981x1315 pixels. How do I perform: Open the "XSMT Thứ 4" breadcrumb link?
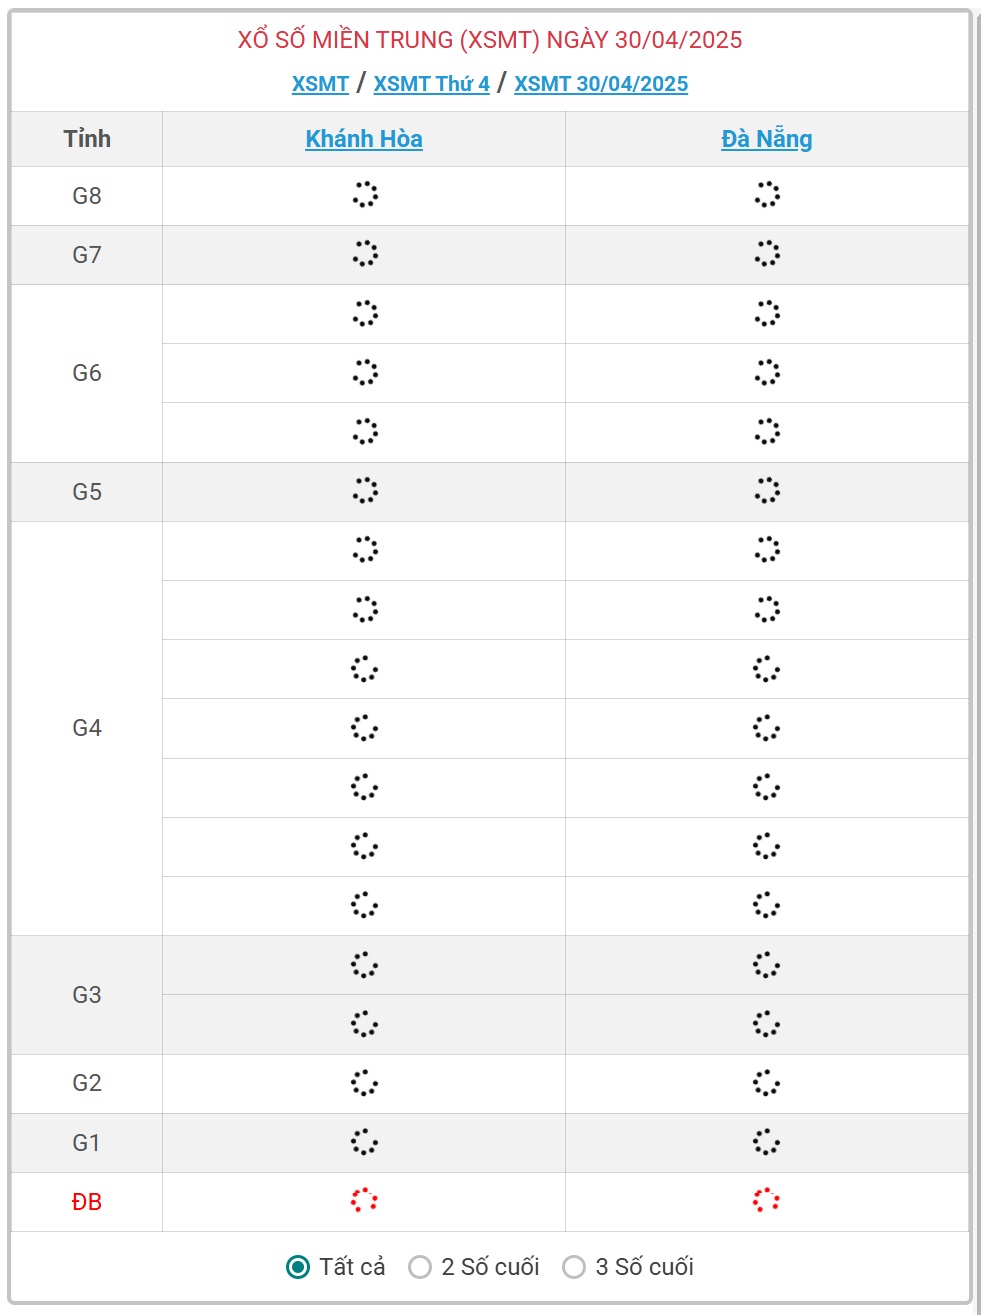pos(431,84)
